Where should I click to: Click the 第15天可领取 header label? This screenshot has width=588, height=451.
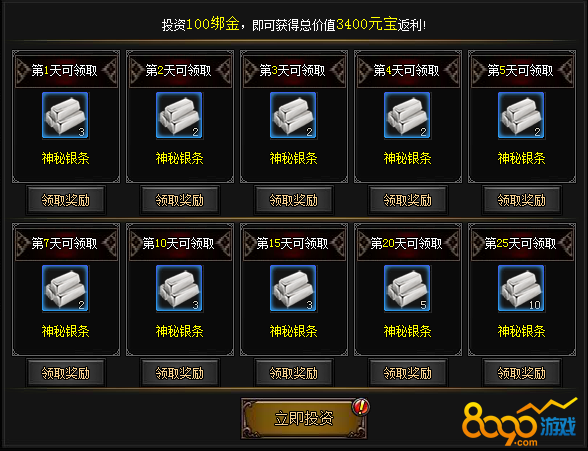(x=292, y=244)
